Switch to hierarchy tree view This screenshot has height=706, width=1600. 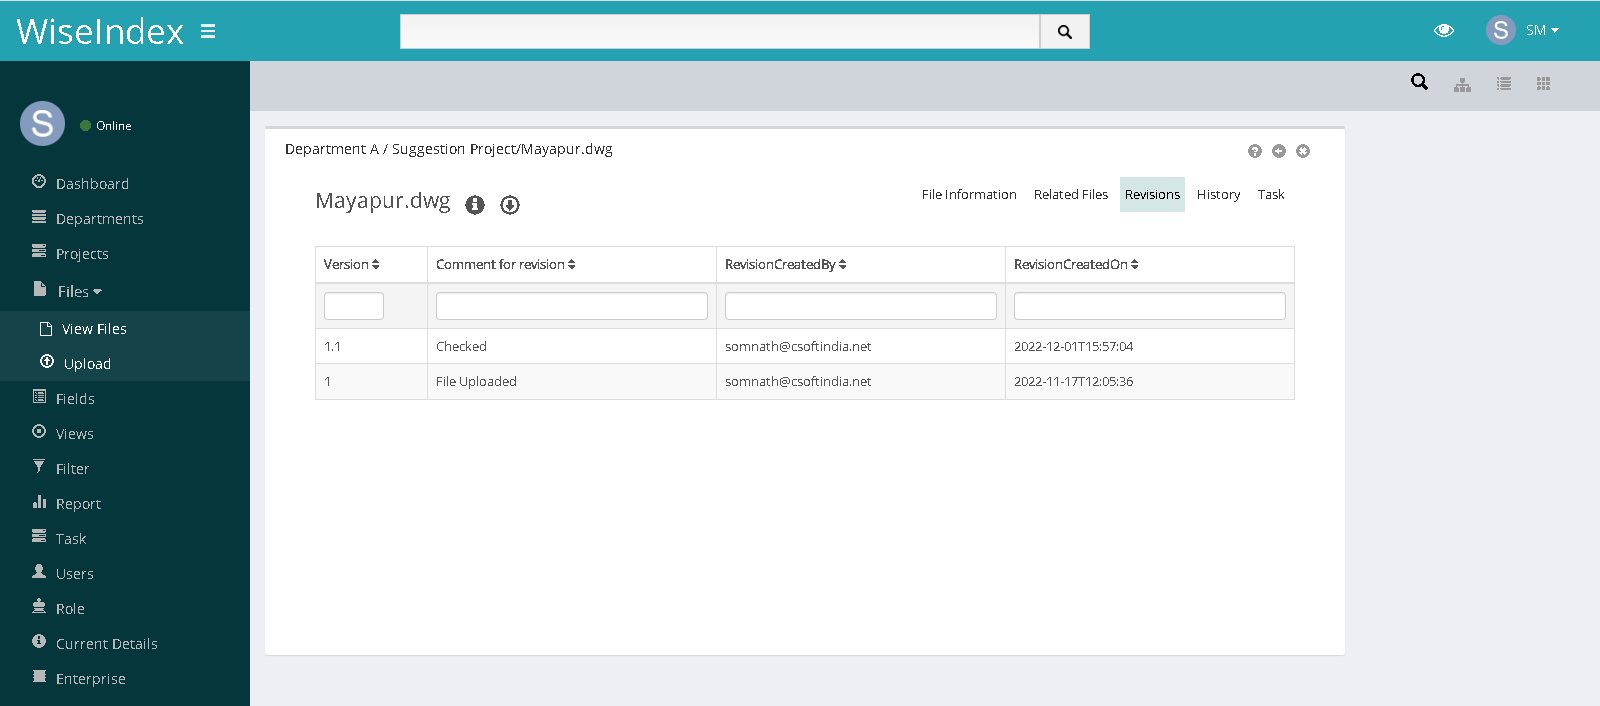pos(1462,84)
